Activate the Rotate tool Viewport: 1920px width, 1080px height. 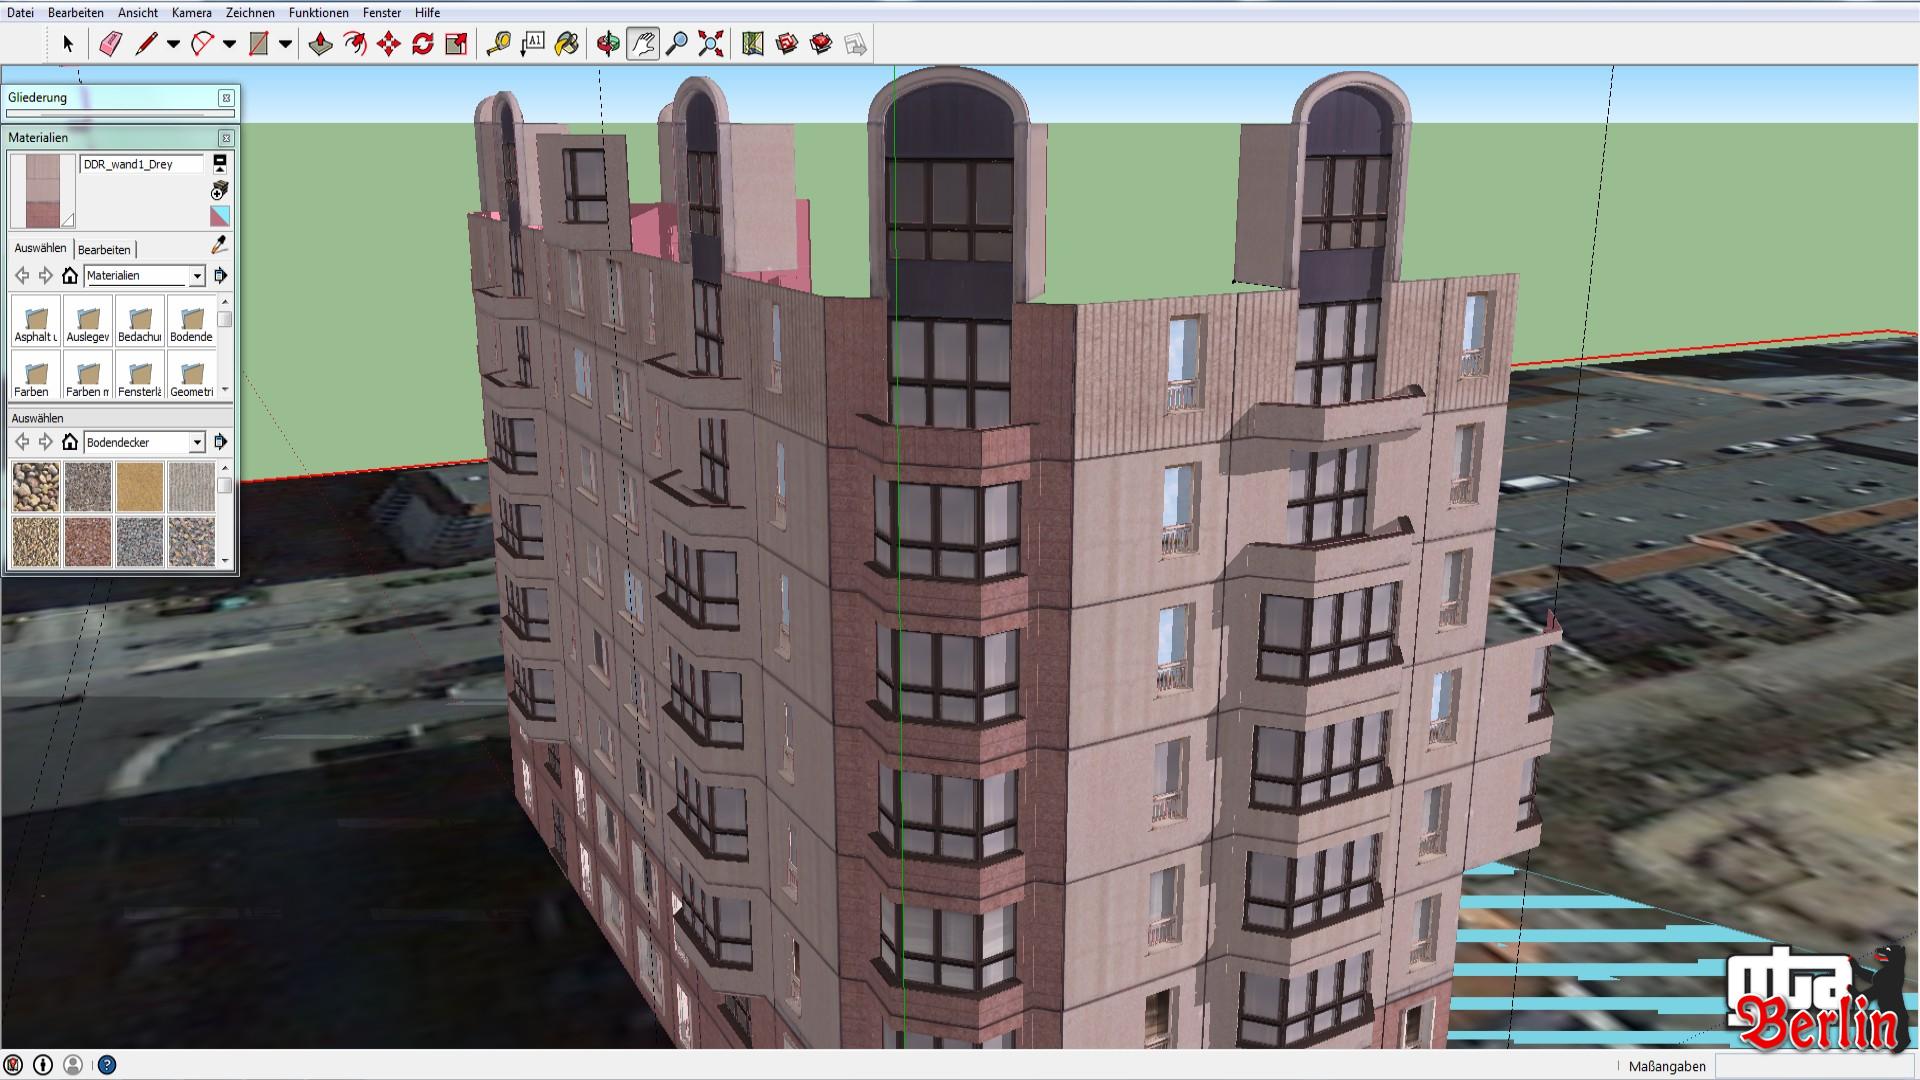point(422,44)
